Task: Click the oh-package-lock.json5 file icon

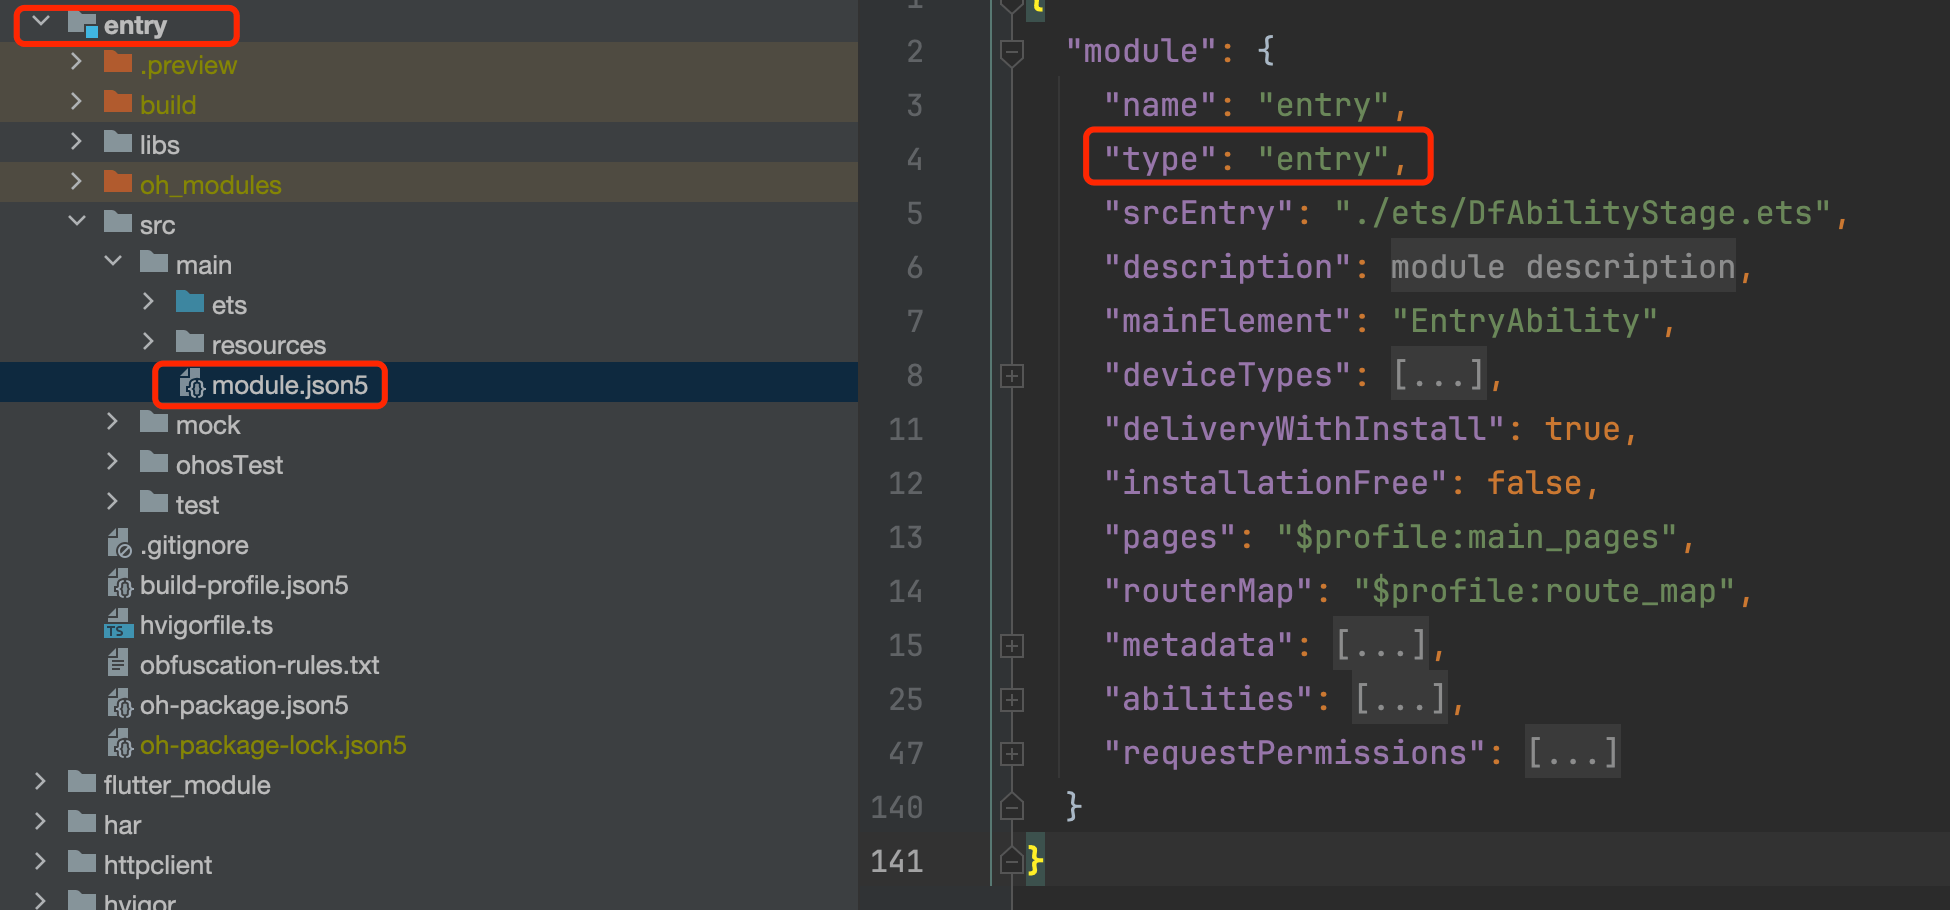Action: [119, 745]
